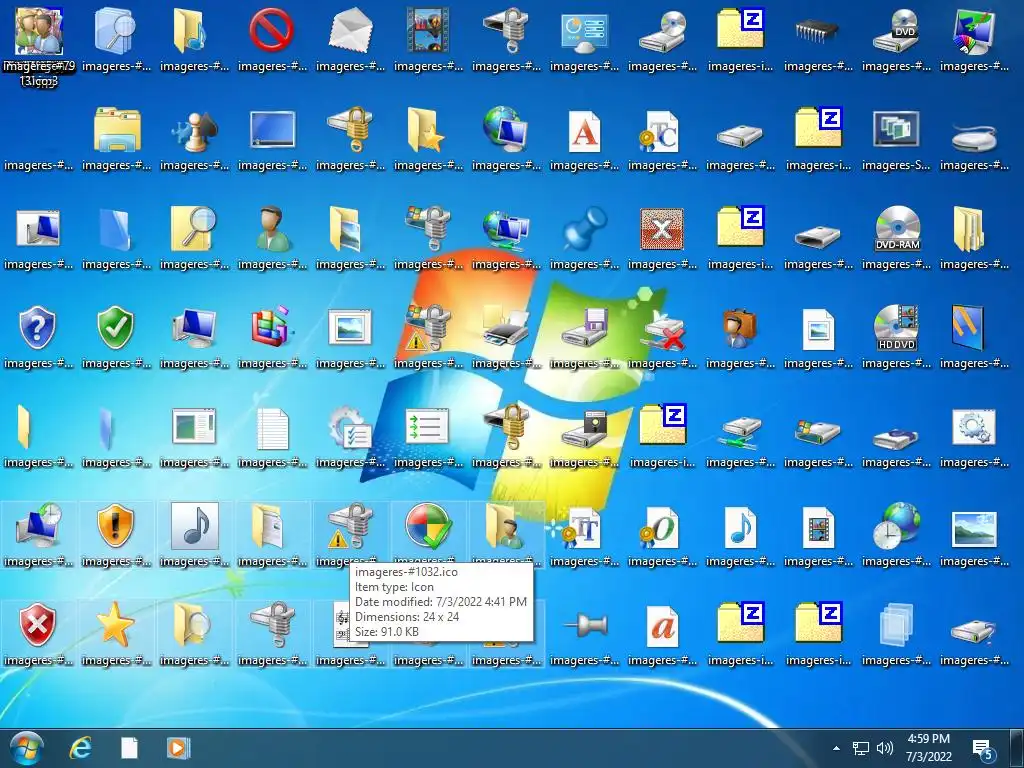Click the imageres-S... file label

(x=896, y=165)
